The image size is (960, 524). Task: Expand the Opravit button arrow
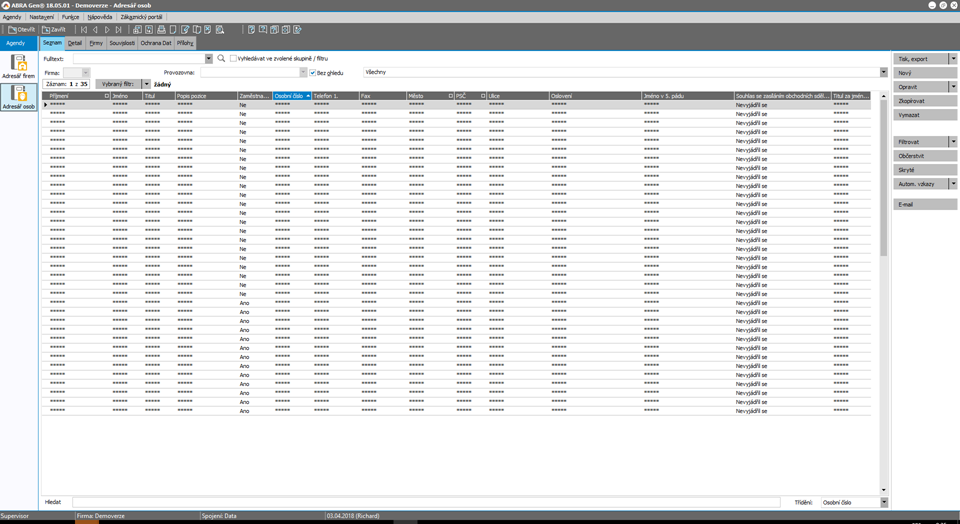(x=953, y=87)
